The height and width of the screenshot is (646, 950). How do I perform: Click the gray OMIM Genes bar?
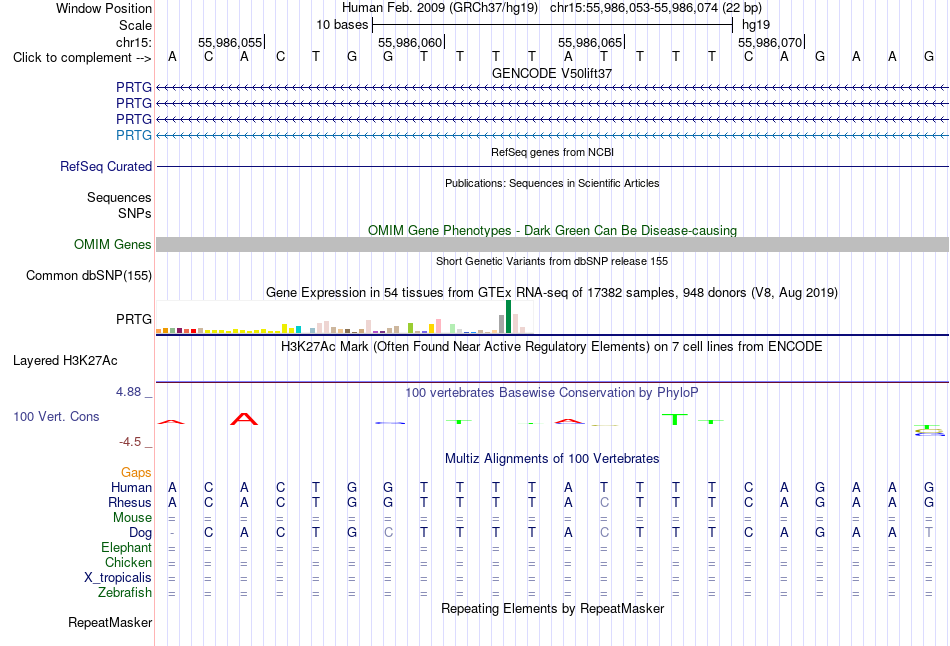(552, 244)
